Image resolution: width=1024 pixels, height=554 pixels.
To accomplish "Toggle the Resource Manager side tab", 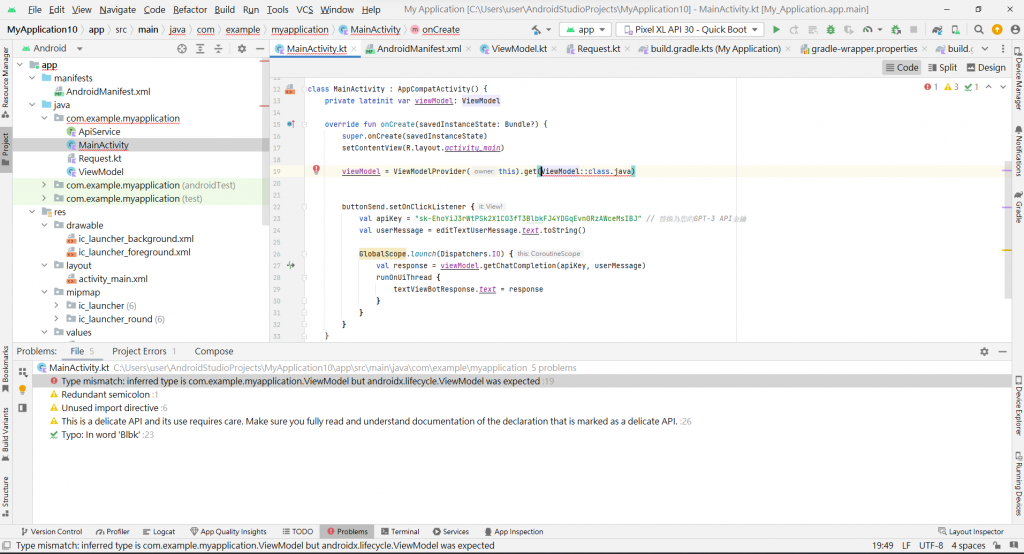I will click(6, 82).
